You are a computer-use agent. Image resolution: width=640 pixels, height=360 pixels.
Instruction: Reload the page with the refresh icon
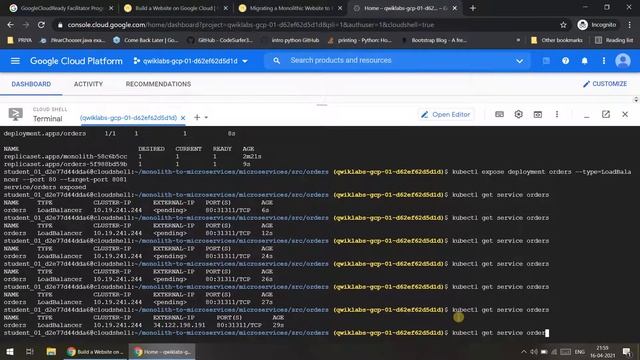[41, 25]
